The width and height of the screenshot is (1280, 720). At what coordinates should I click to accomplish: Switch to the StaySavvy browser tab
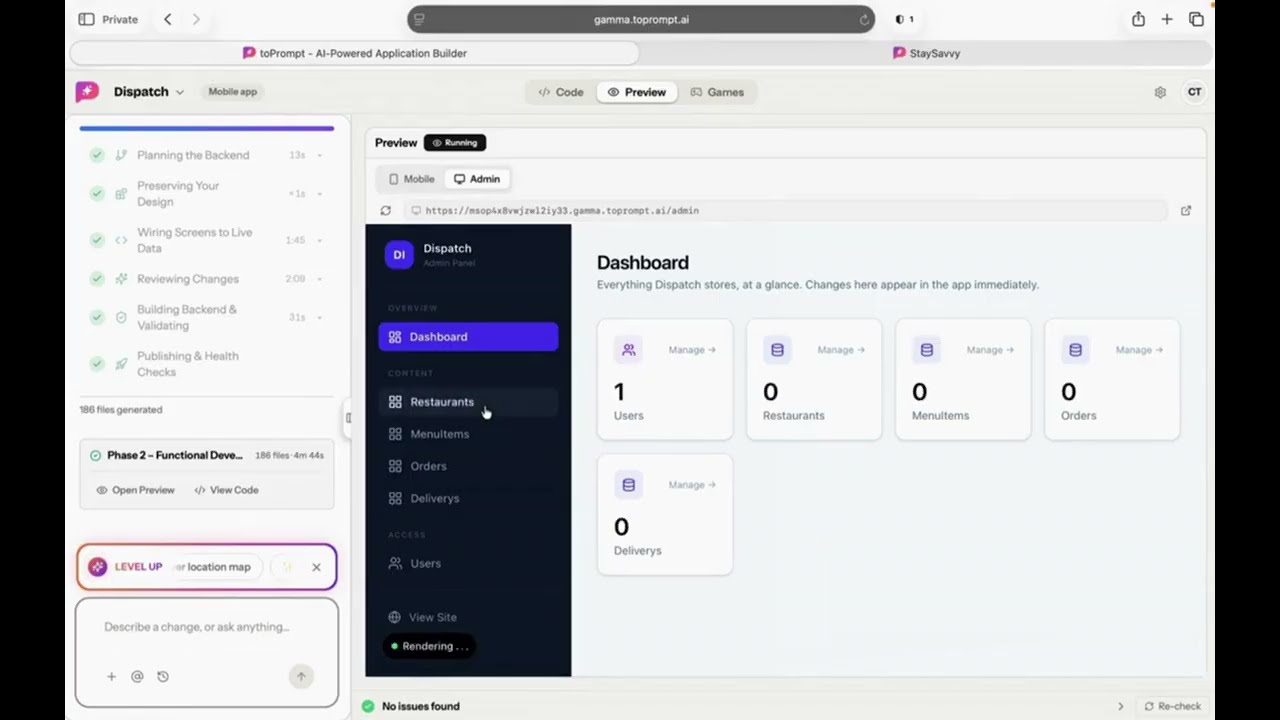(927, 53)
